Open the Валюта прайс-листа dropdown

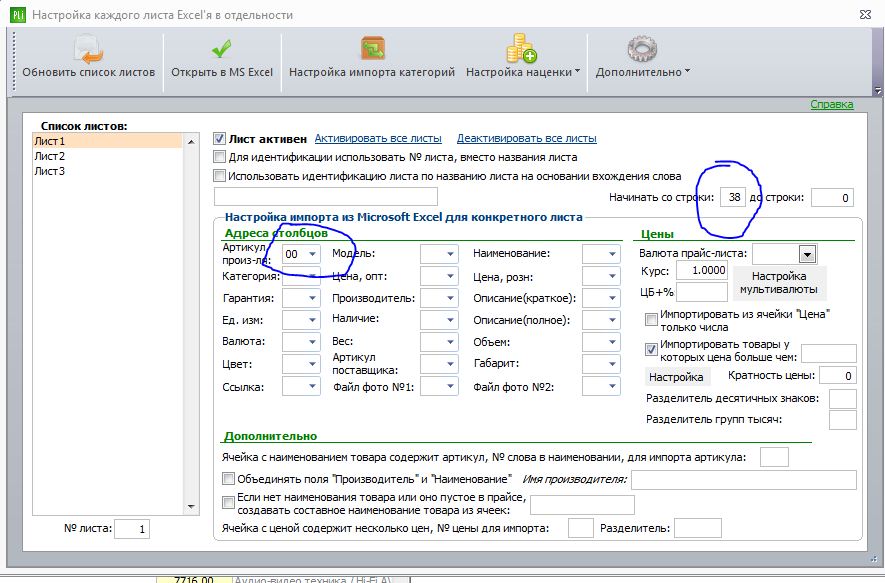tap(808, 254)
